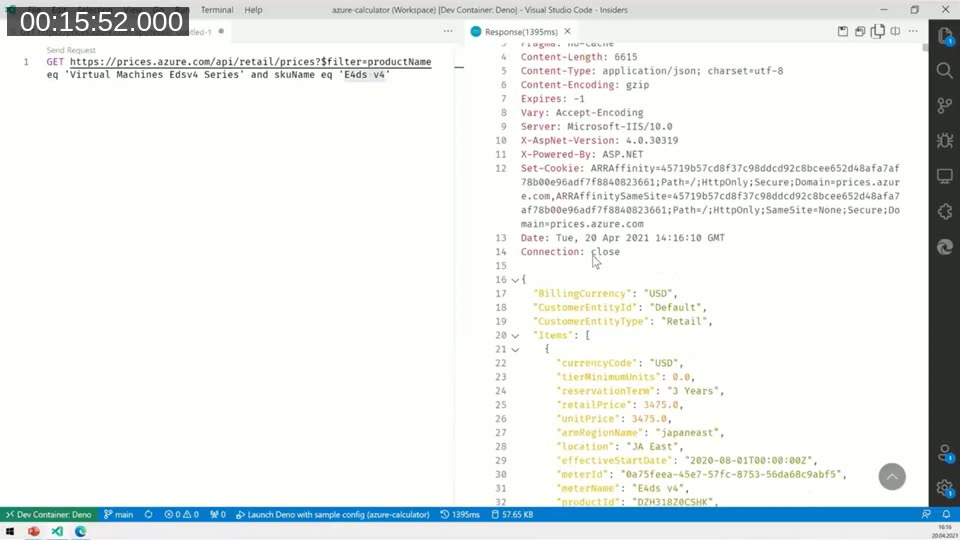960x540 pixels.
Task: Click the scroll-to-top round button
Action: point(892,476)
